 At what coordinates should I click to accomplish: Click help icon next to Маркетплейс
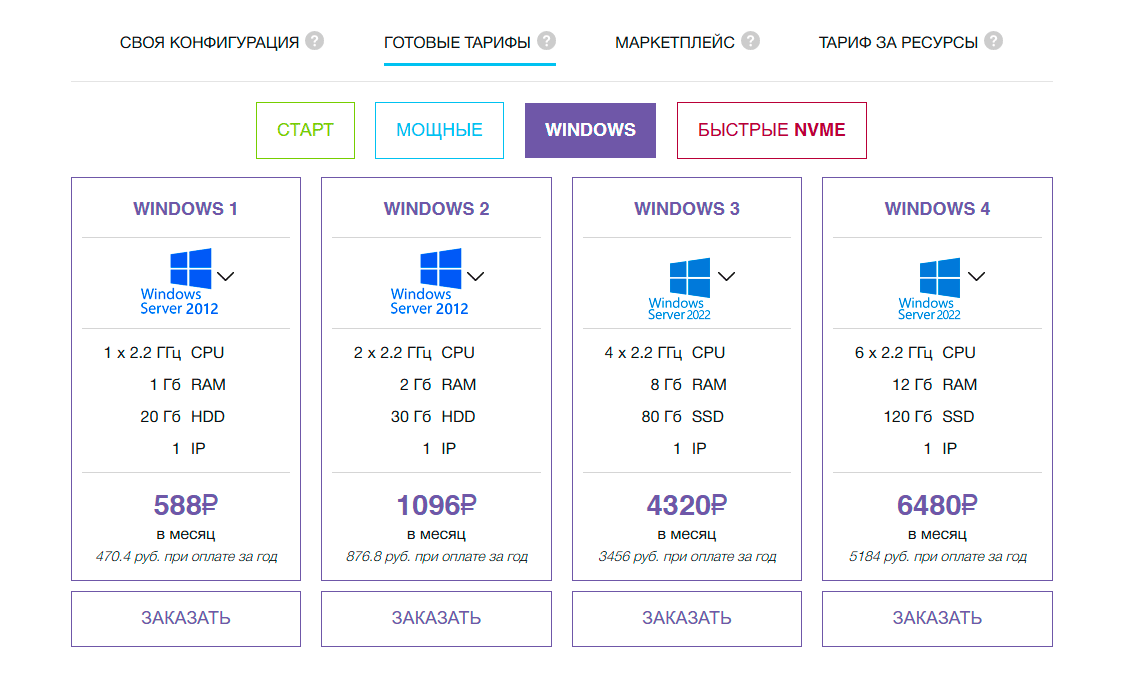751,41
